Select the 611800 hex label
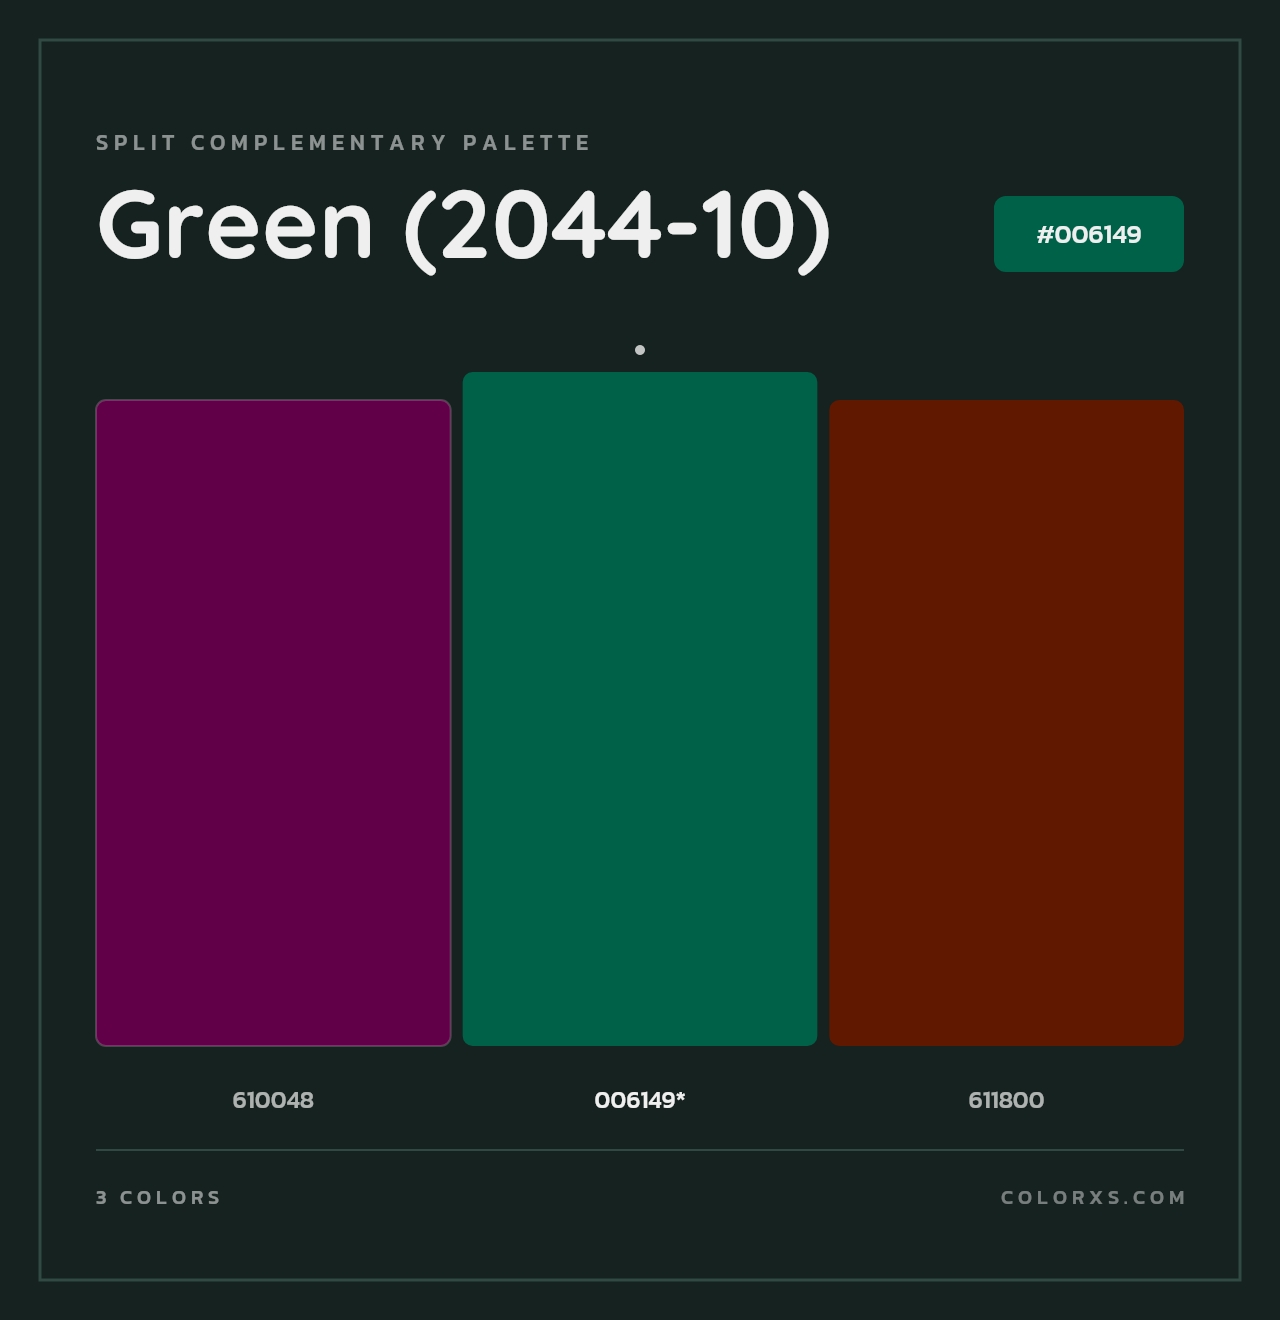This screenshot has height=1320, width=1280. pyautogui.click(x=1006, y=1100)
